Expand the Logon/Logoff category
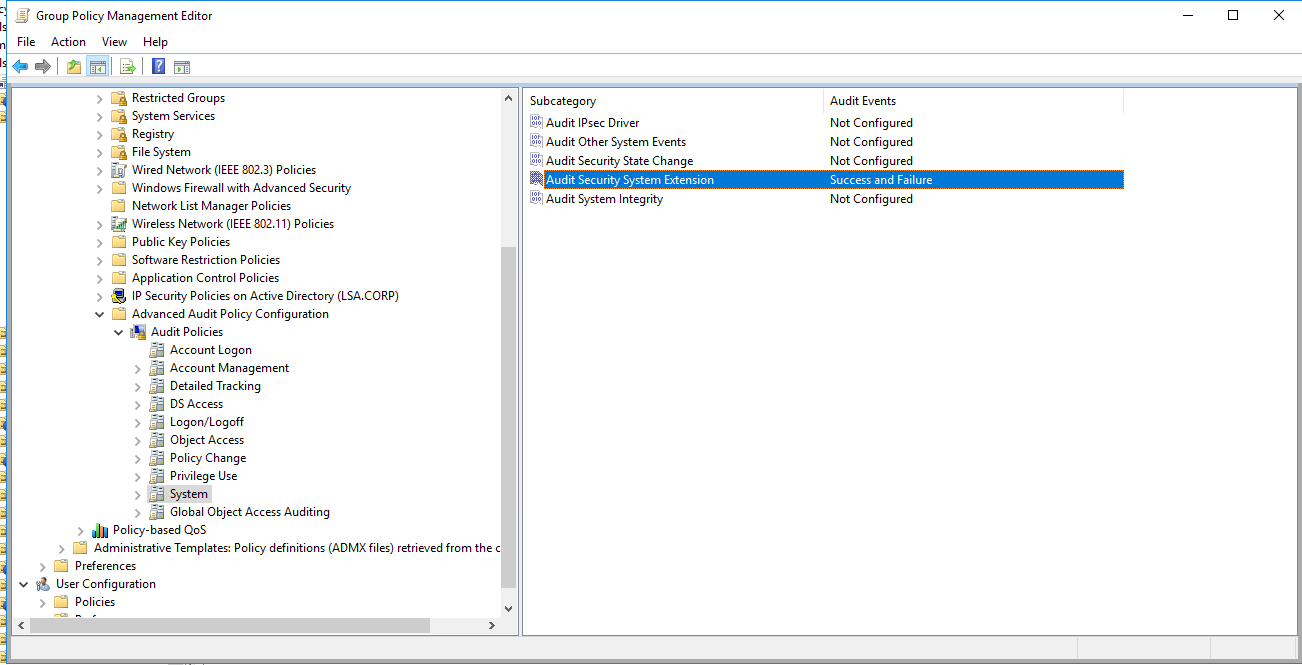1302x665 pixels. tap(138, 422)
